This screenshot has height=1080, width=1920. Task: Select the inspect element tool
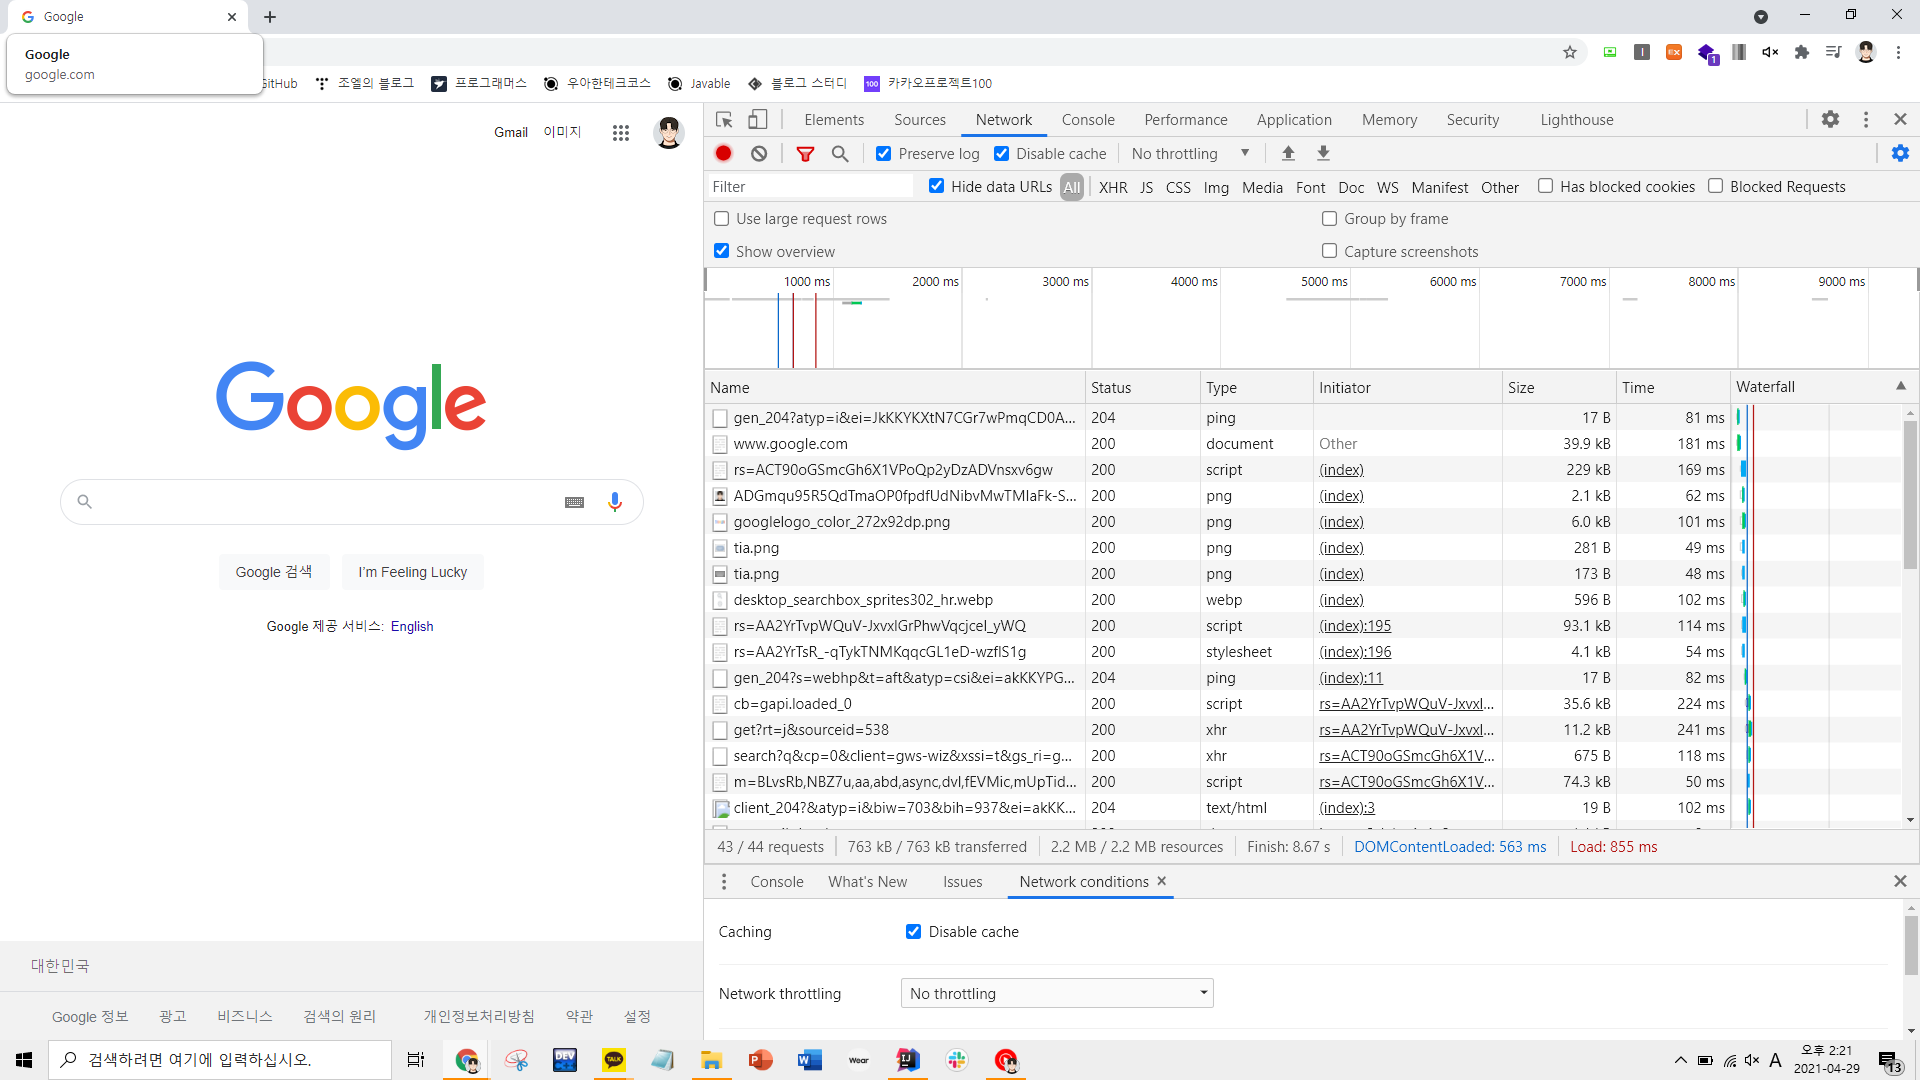tap(724, 119)
